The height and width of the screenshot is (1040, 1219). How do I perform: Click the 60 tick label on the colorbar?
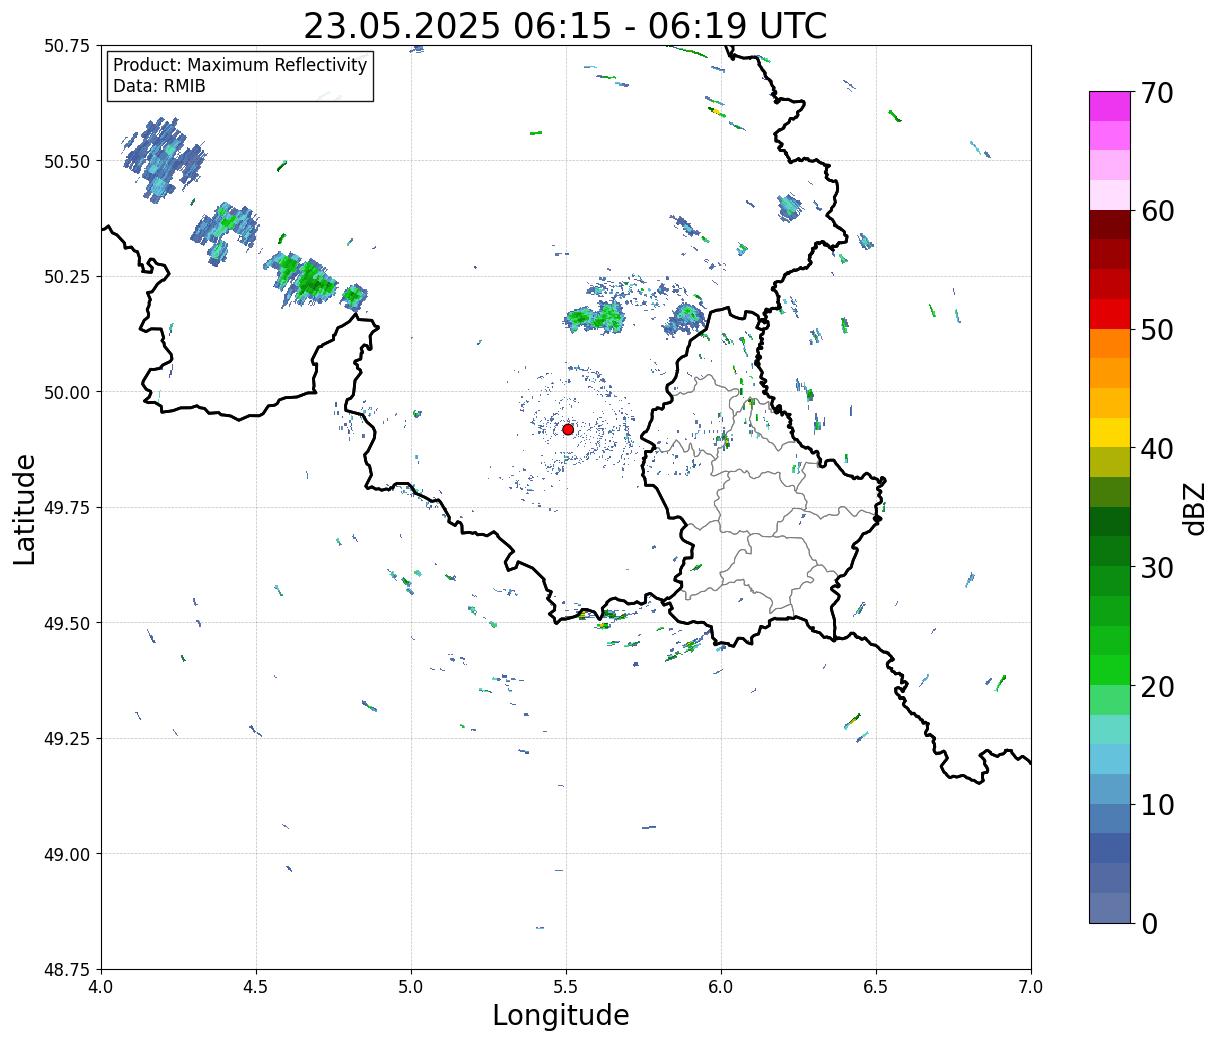tap(1157, 211)
